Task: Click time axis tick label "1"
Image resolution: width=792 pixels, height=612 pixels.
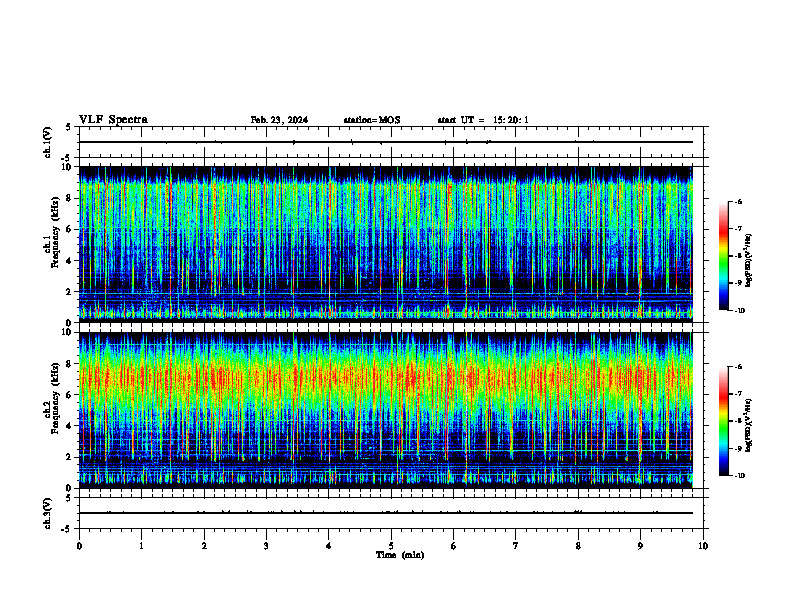Action: [x=141, y=546]
